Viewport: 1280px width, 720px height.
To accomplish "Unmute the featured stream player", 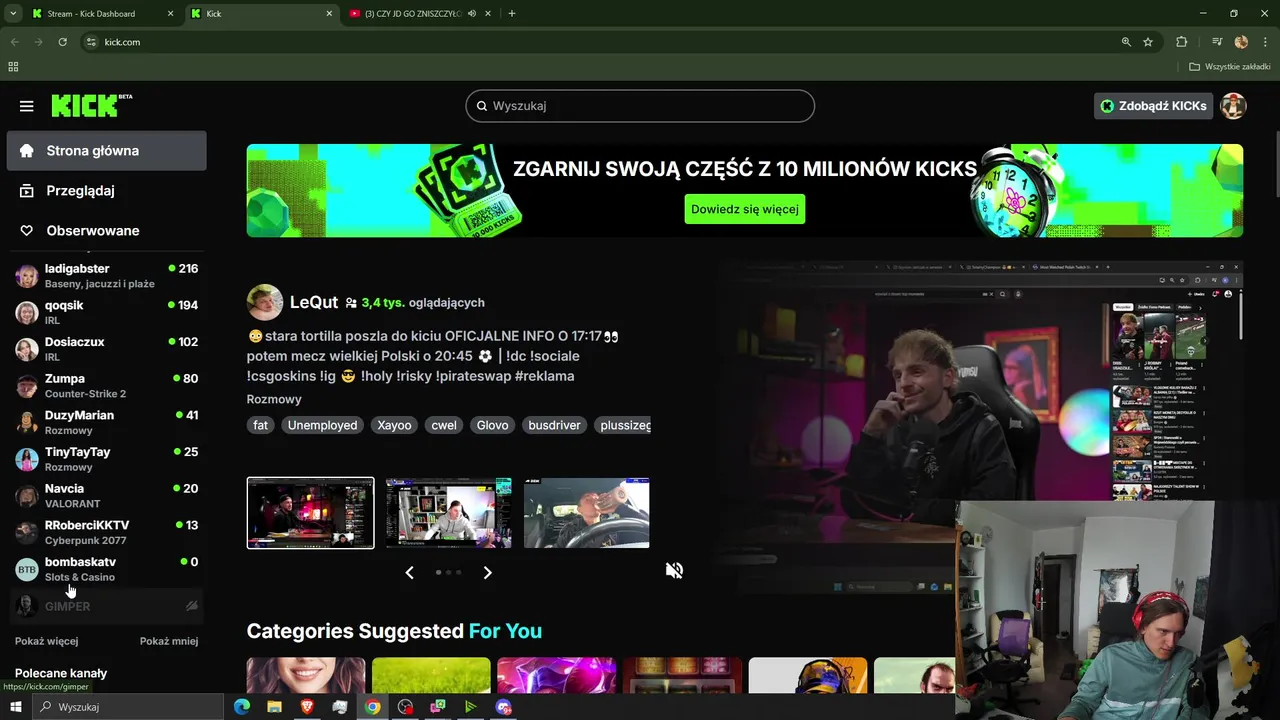I will pyautogui.click(x=675, y=570).
